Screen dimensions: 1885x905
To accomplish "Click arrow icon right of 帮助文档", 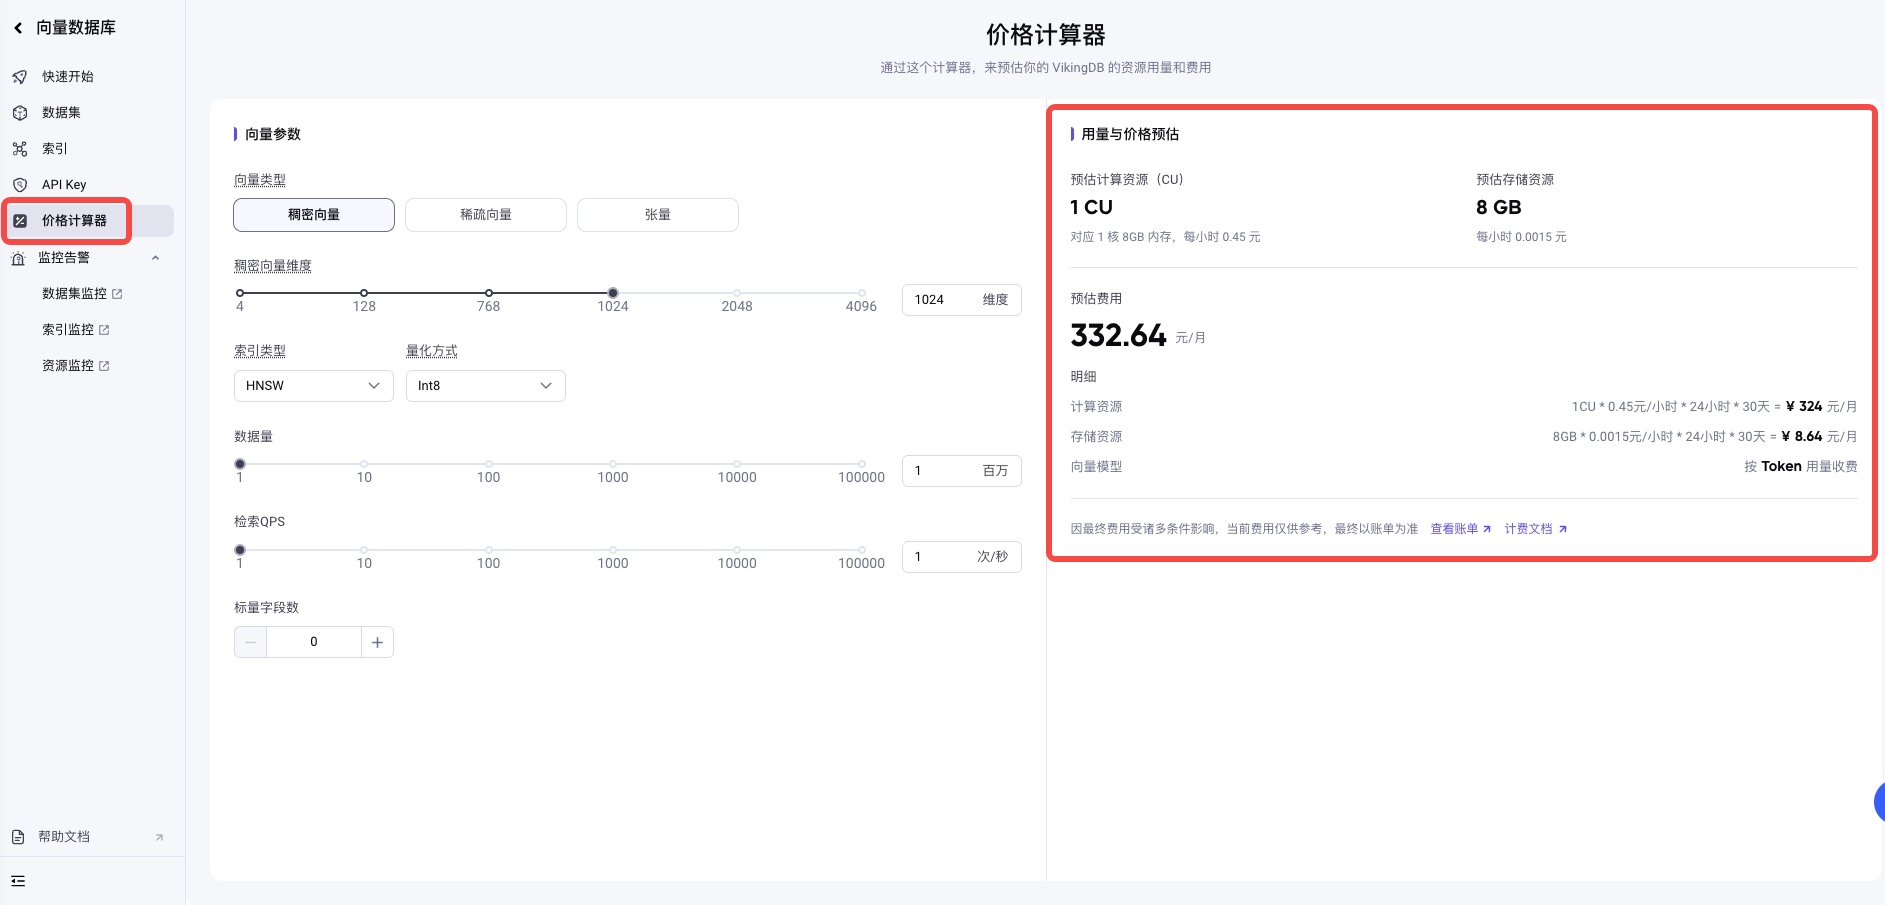I will 159,838.
